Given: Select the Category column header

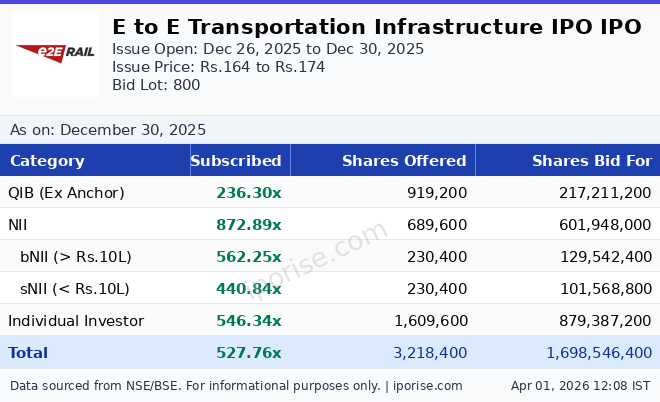Looking at the screenshot, I should coord(47,161).
